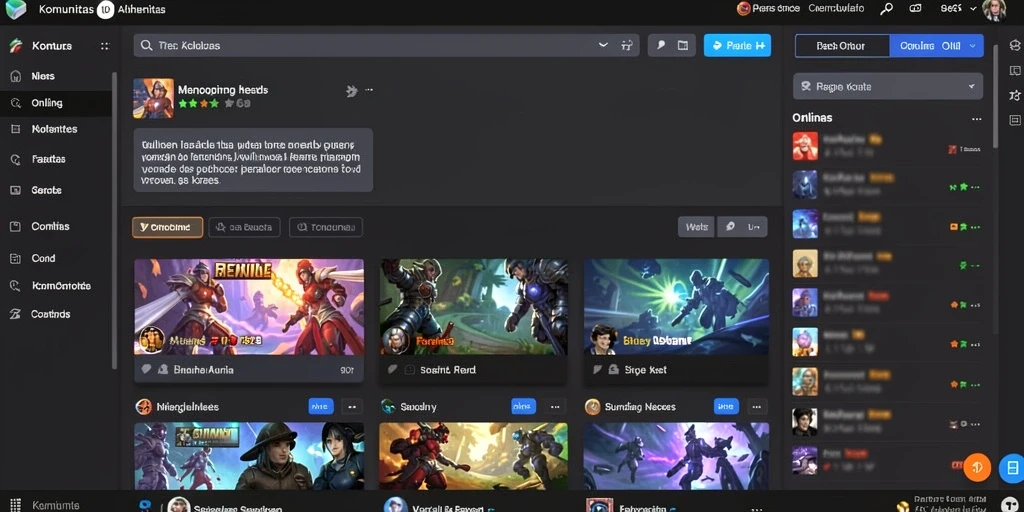This screenshot has height=512, width=1024.
Task: Click the Komuras logo icon in the sidebar
Action: 16,46
